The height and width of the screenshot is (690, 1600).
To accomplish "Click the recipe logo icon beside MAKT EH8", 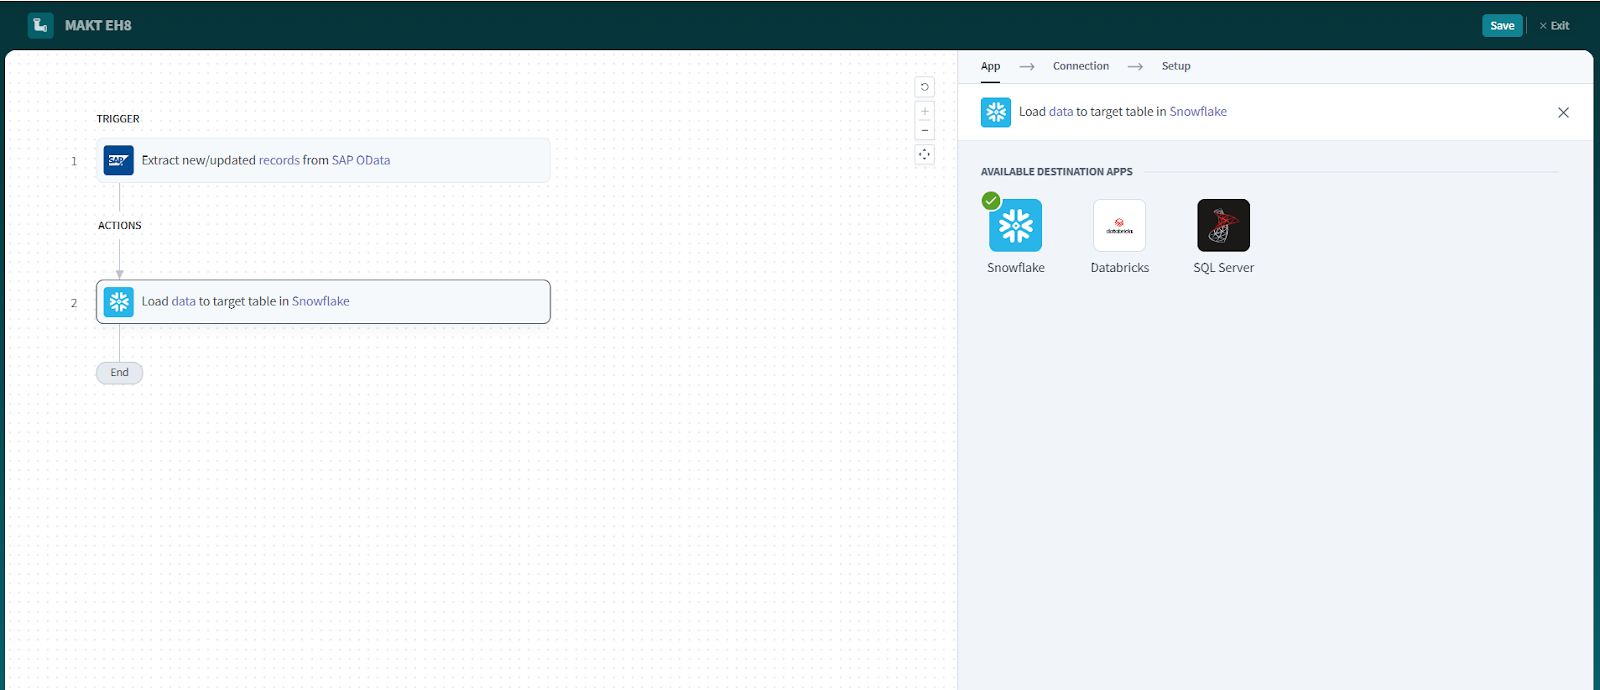I will (x=40, y=25).
